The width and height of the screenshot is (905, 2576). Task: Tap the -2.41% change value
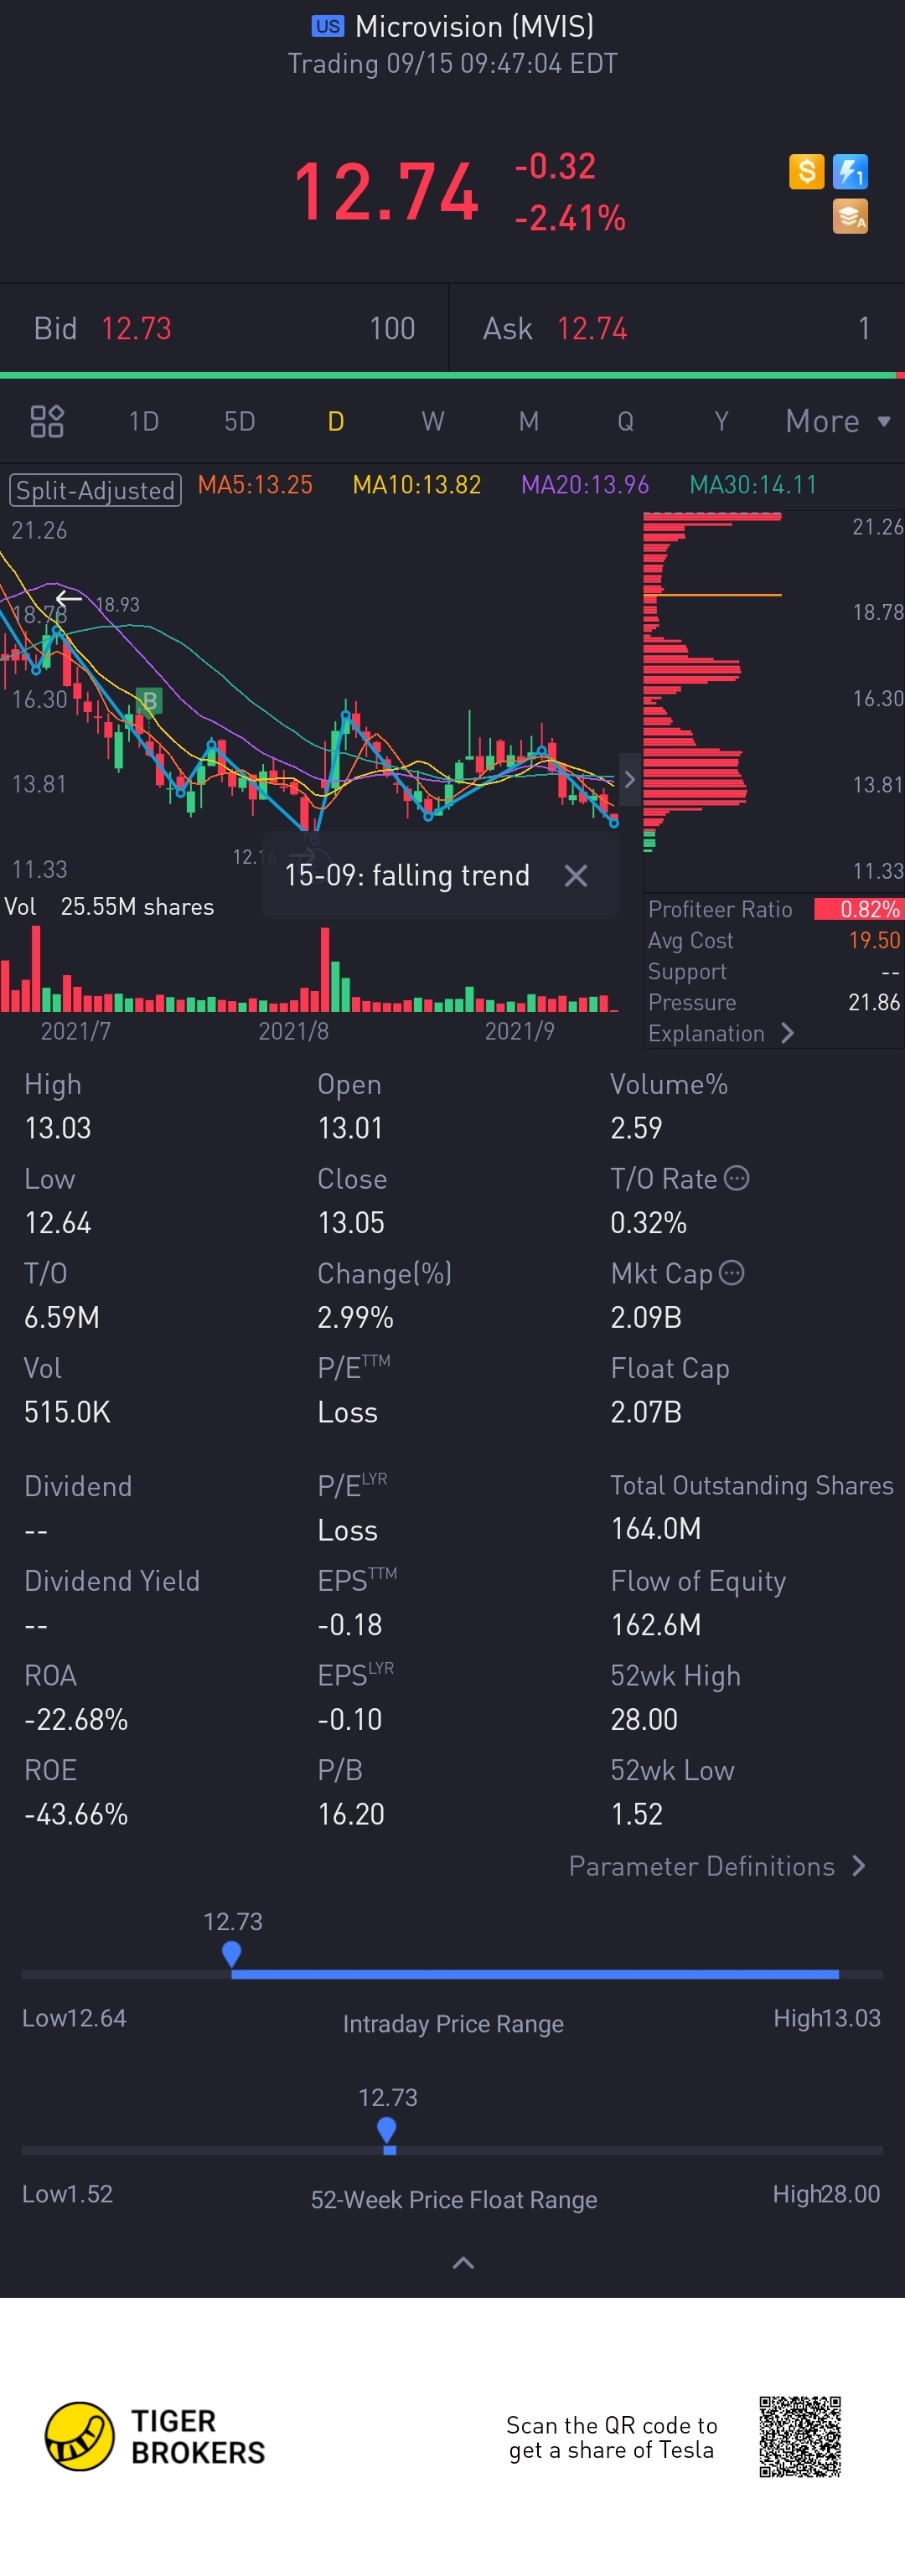pos(570,217)
